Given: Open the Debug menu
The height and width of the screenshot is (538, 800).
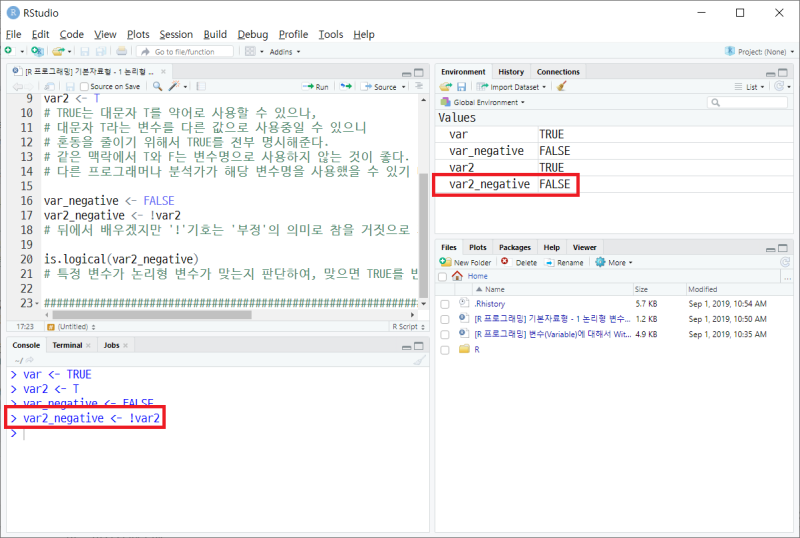Looking at the screenshot, I should tap(253, 34).
